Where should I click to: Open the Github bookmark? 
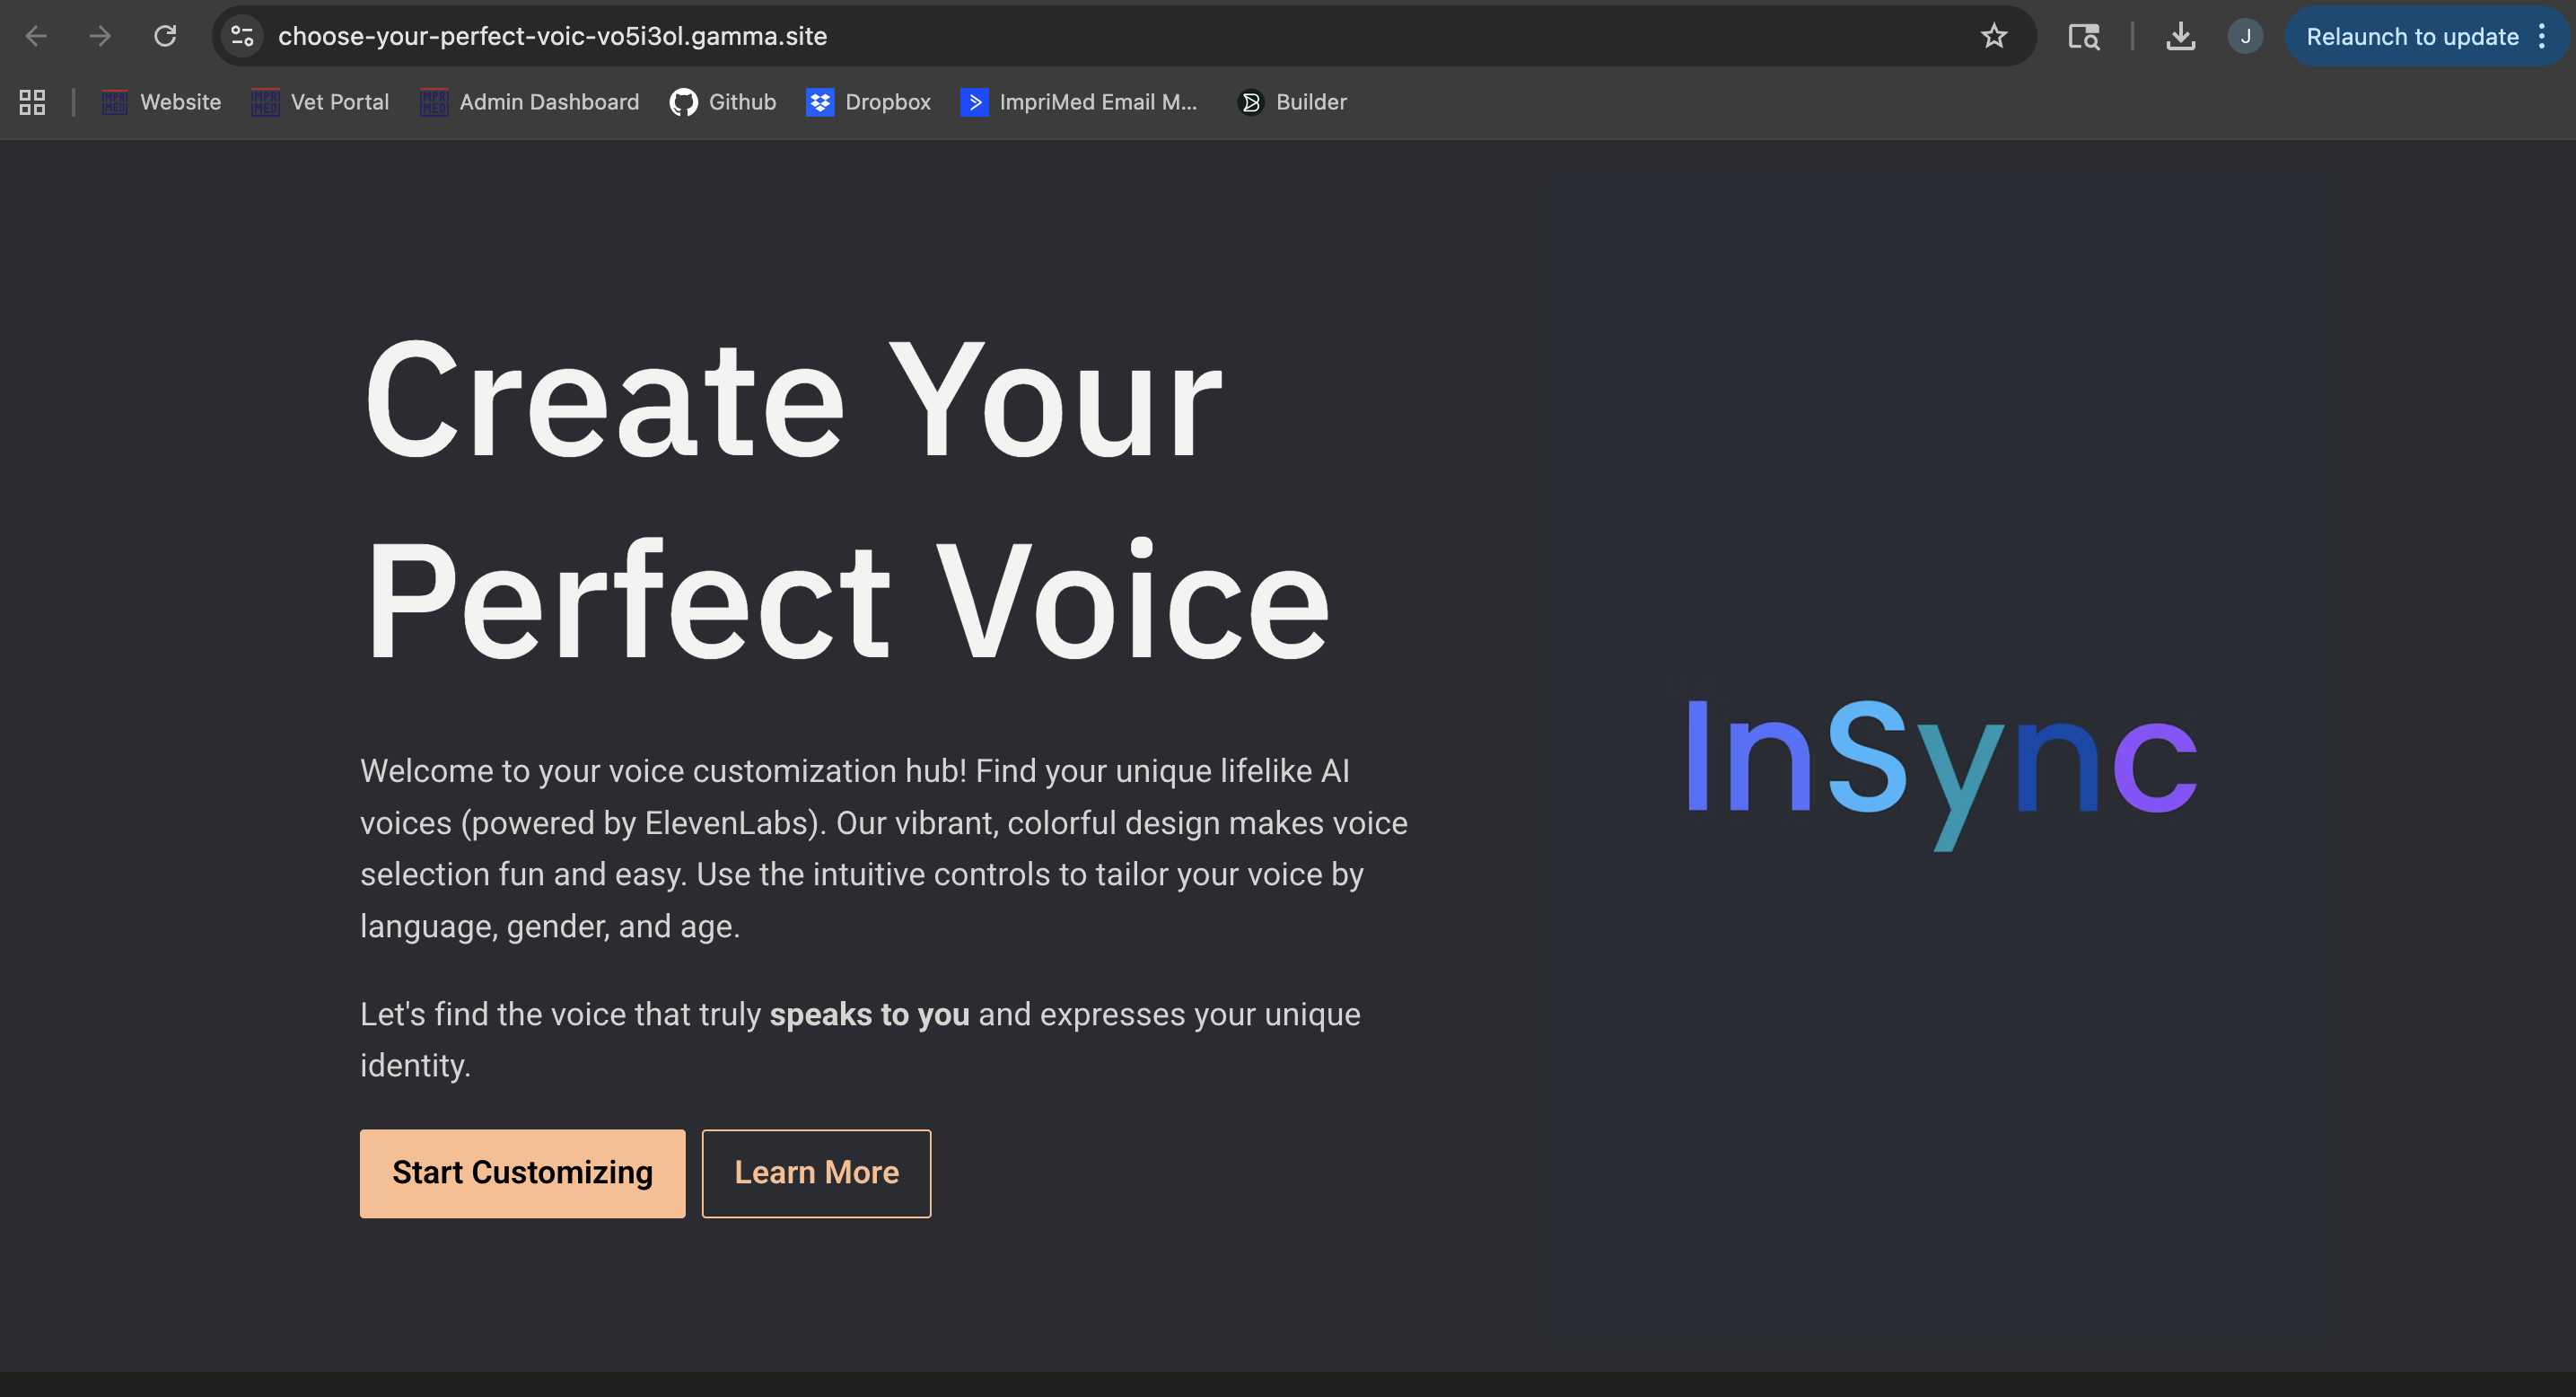723,102
